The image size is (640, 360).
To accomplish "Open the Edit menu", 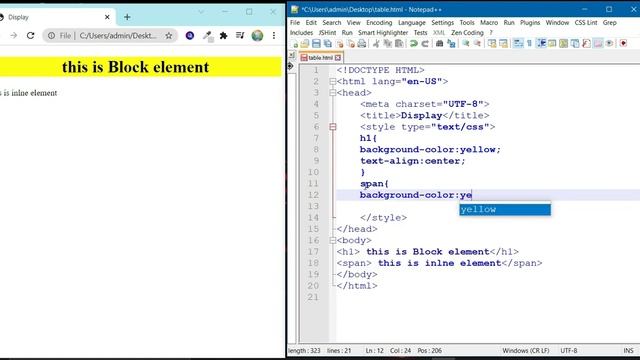I will (x=311, y=22).
